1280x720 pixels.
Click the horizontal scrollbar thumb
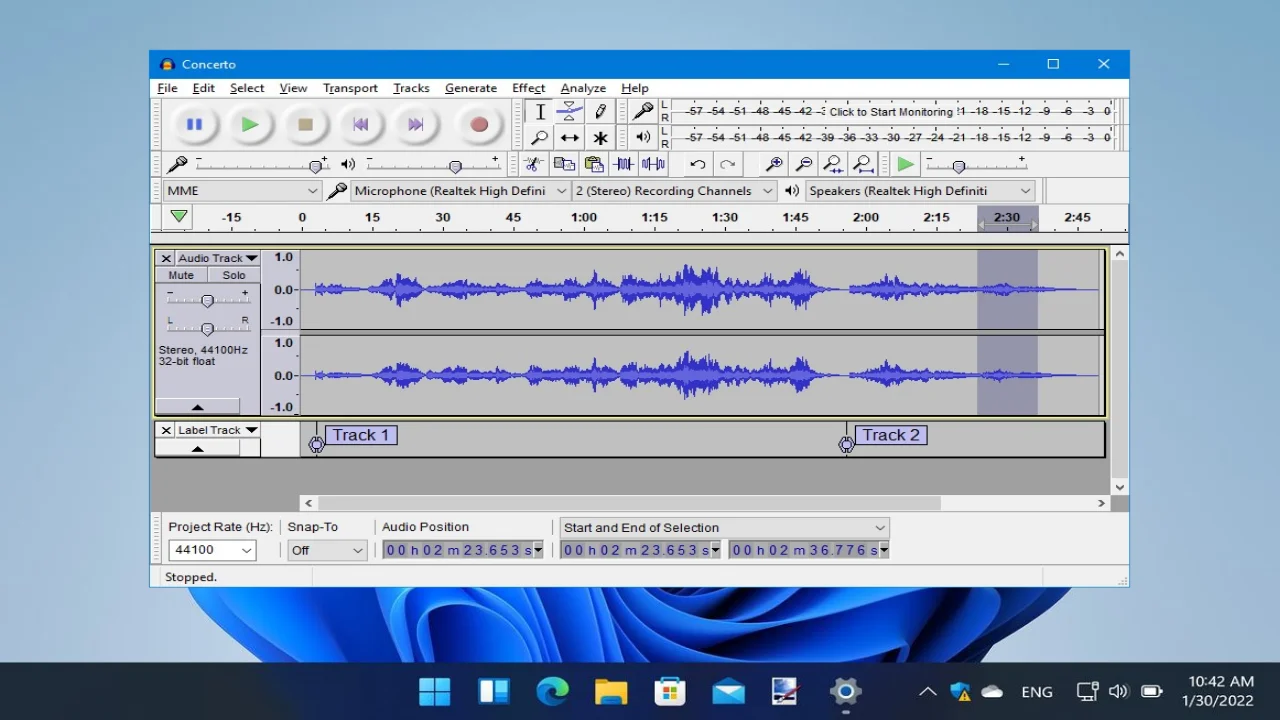[x=629, y=503]
